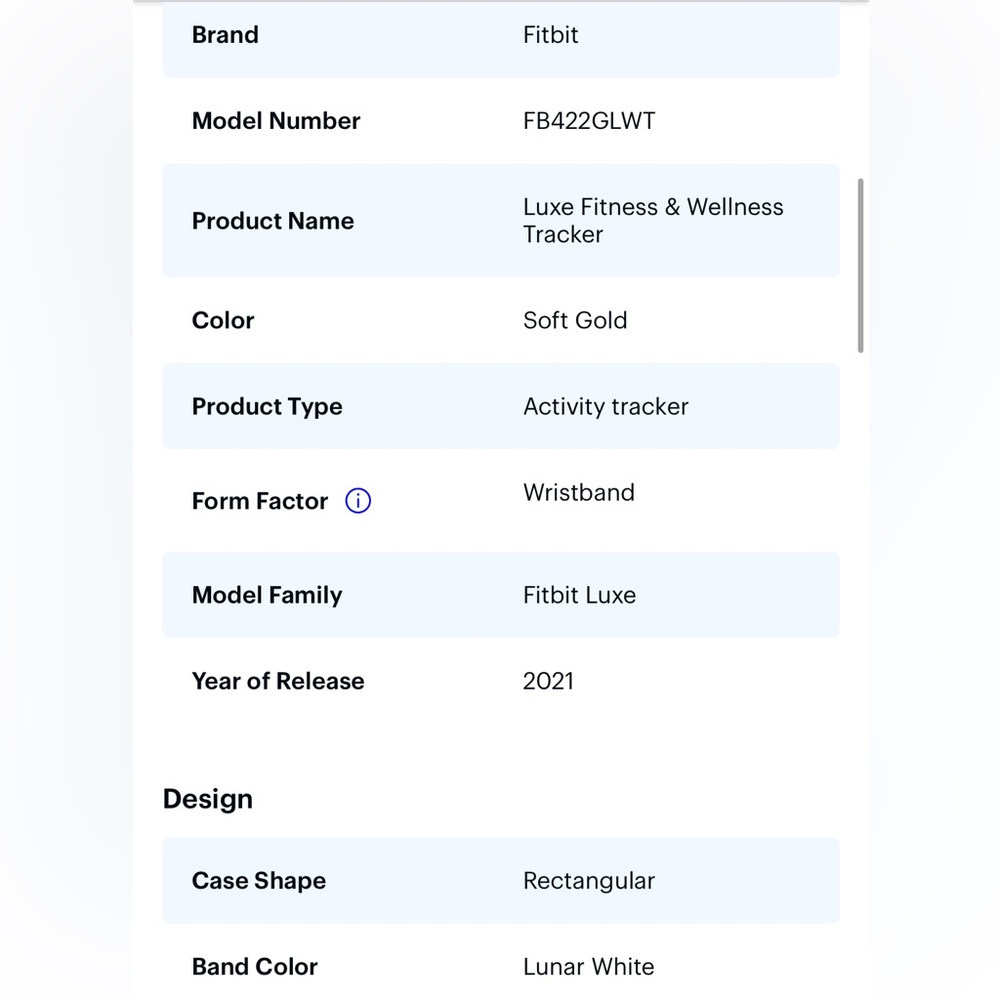Select the Rectangular case shape value
The width and height of the screenshot is (1000, 1000).
tap(589, 881)
